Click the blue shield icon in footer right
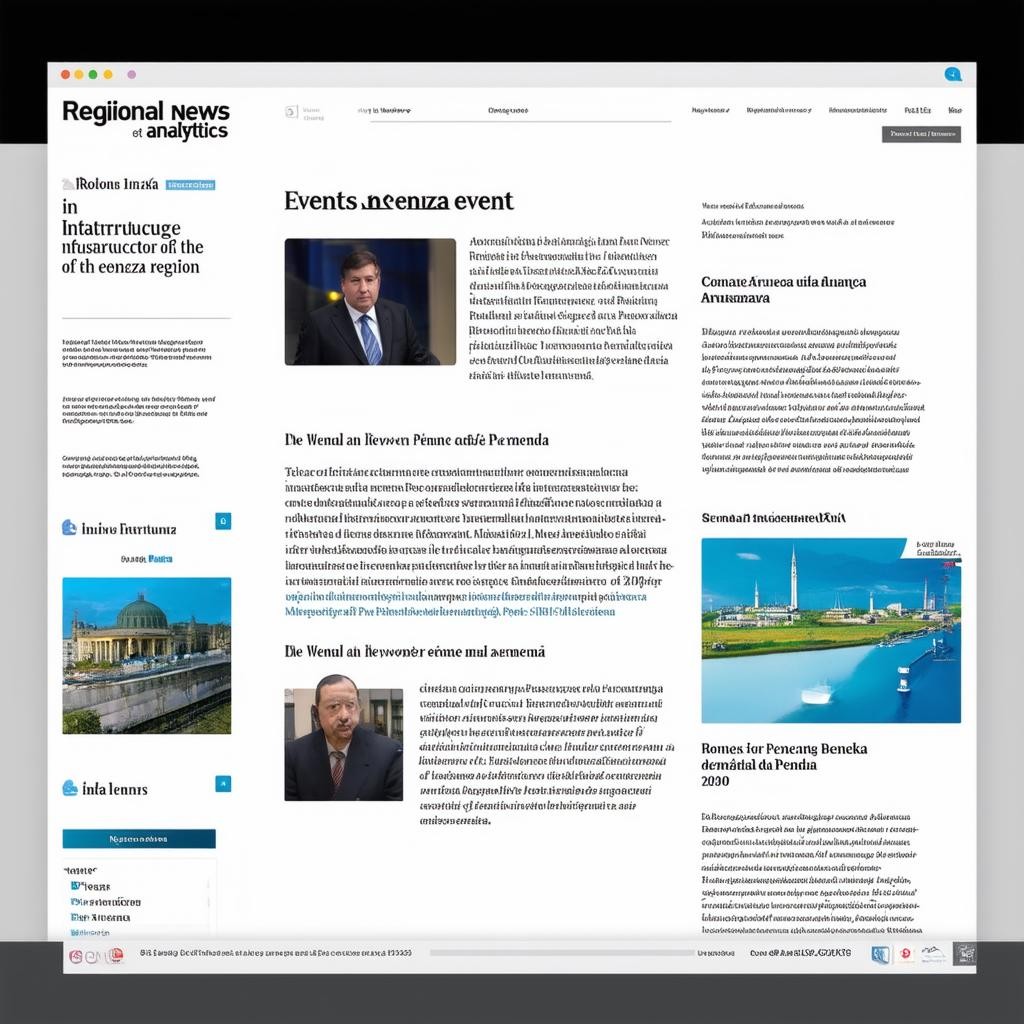Image resolution: width=1024 pixels, height=1024 pixels. (879, 955)
